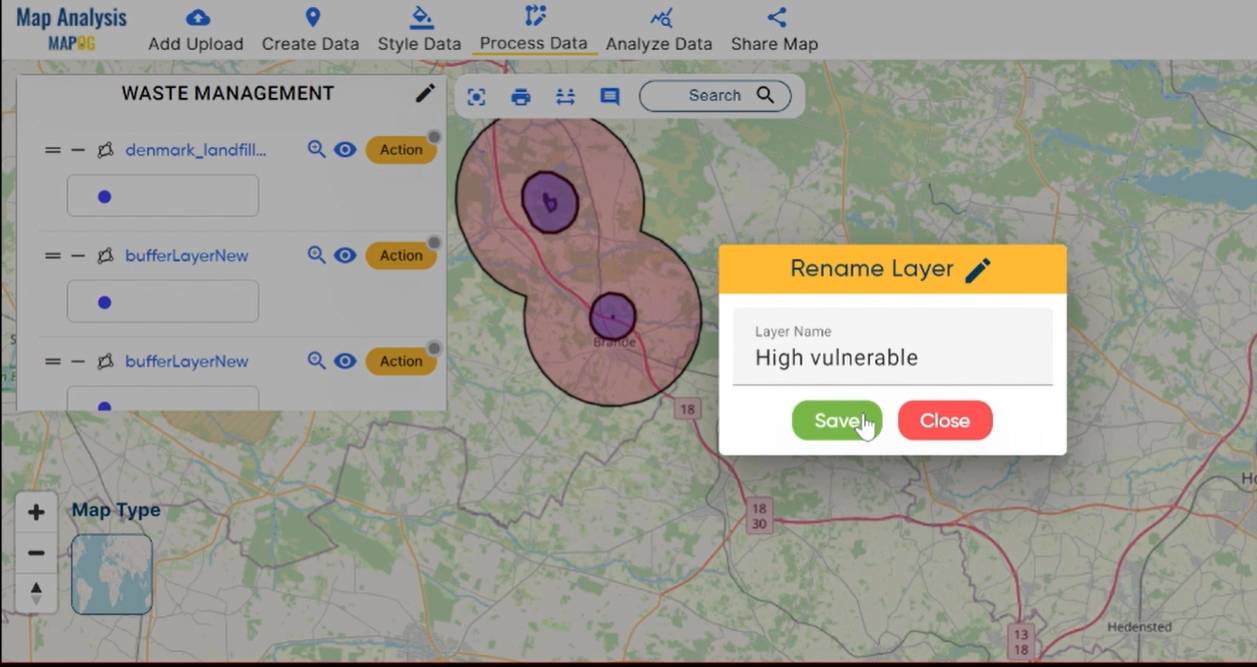Click polygon type icon of denmark_landfill layer
Image resolution: width=1257 pixels, height=667 pixels.
[105, 150]
